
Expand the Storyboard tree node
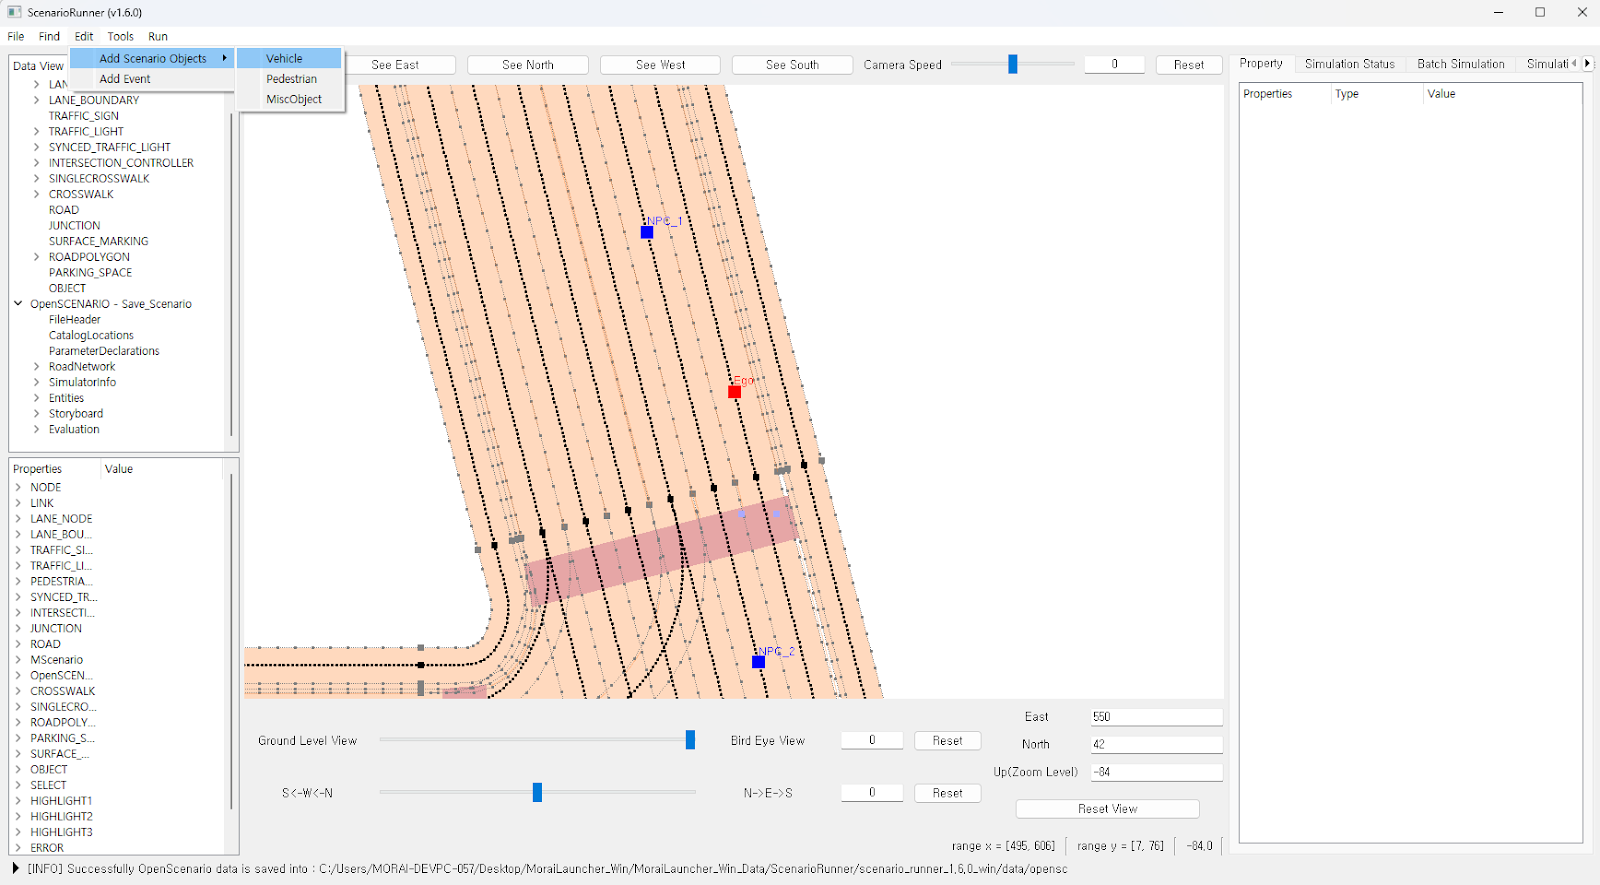[x=37, y=414]
